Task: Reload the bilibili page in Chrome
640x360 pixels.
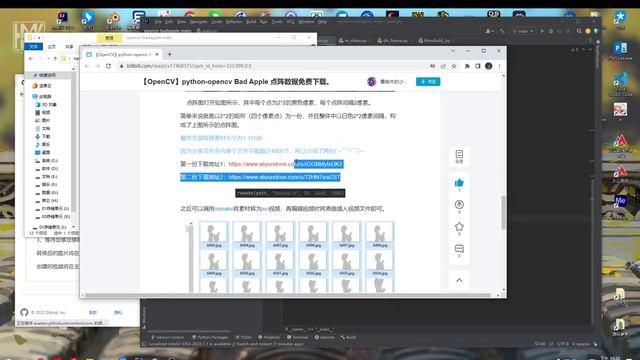Action: [108, 66]
